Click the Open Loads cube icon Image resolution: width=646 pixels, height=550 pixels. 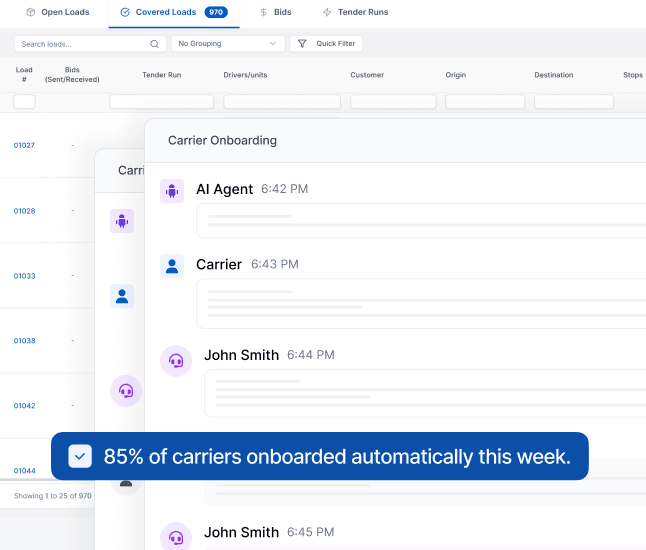[30, 12]
